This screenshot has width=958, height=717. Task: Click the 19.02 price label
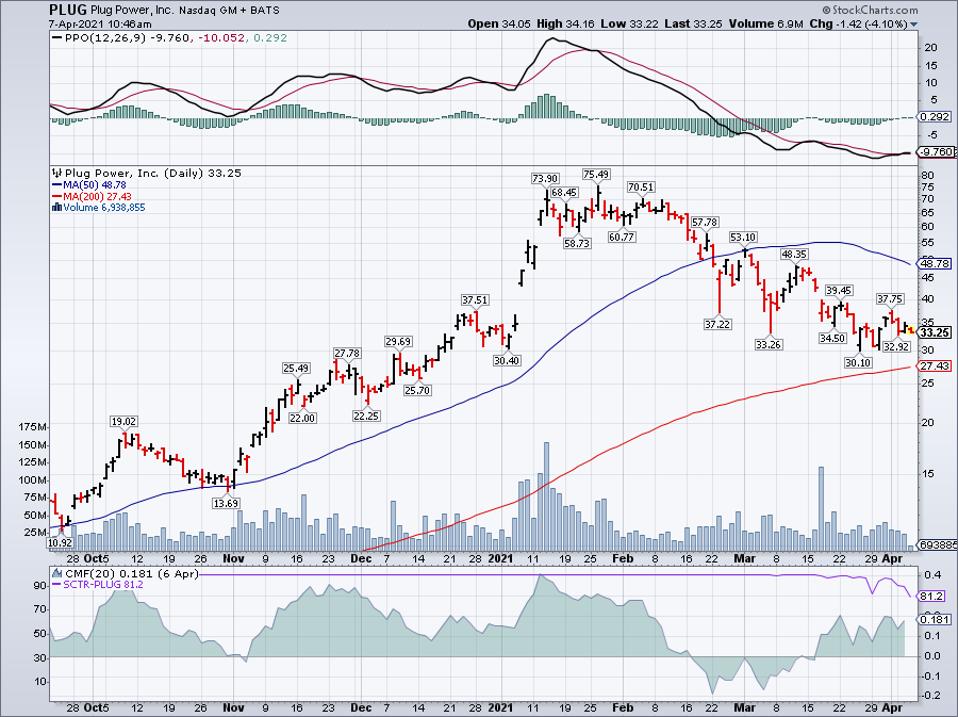(x=123, y=421)
